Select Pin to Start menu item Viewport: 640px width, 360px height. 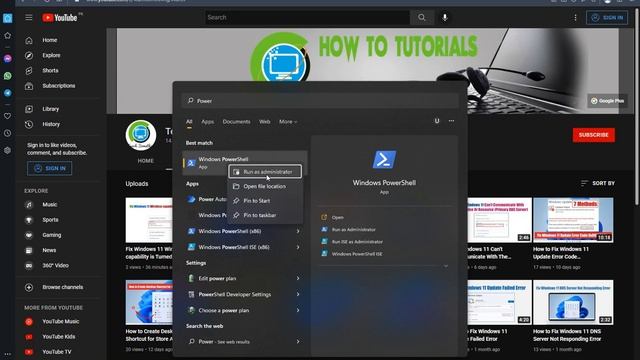(x=265, y=201)
